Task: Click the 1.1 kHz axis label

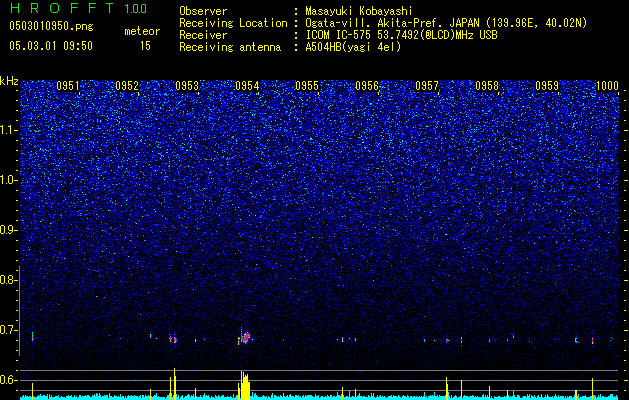Action: pyautogui.click(x=8, y=130)
